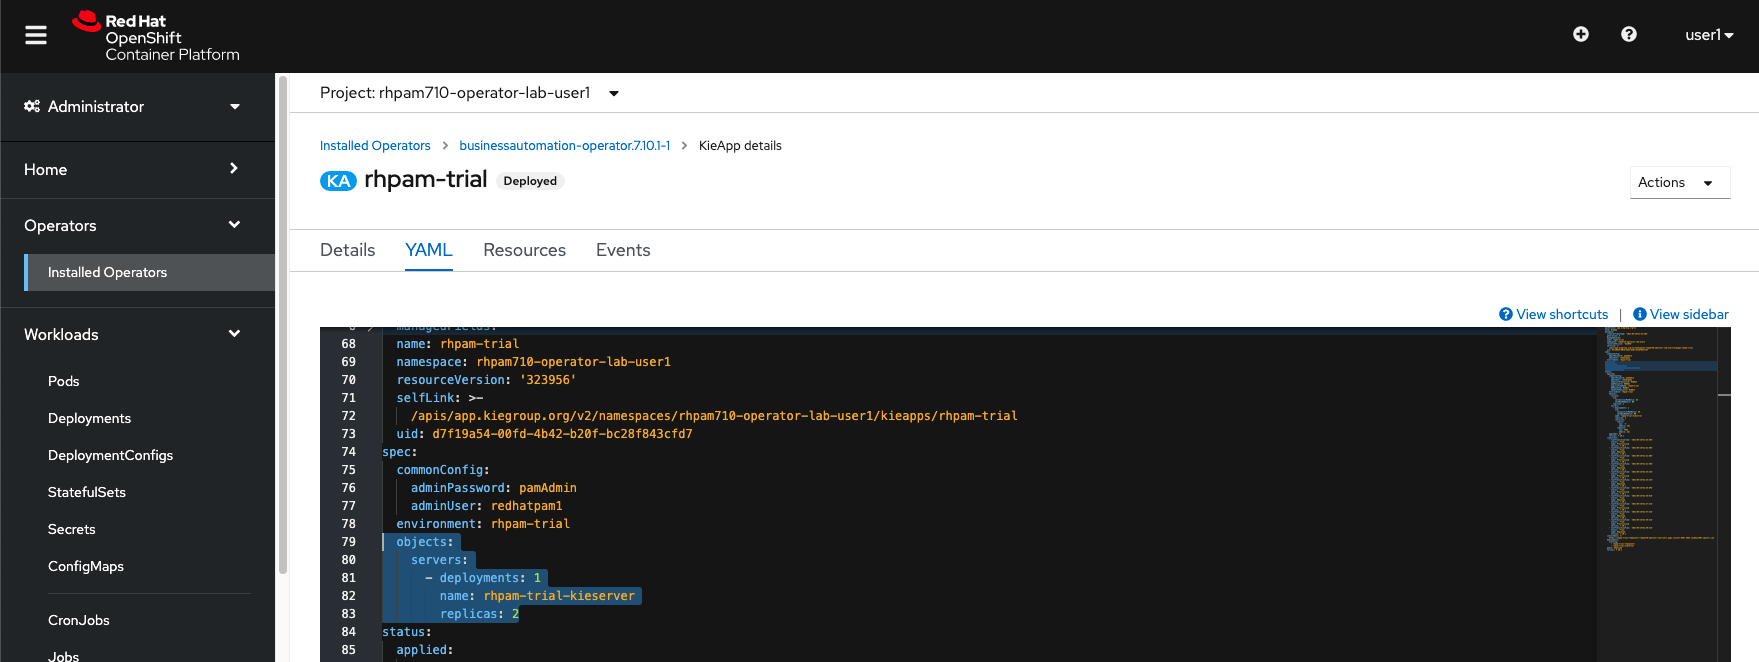
Task: Open businessautomation-operator.7.10.1-1 breadcrumb link
Action: click(565, 146)
